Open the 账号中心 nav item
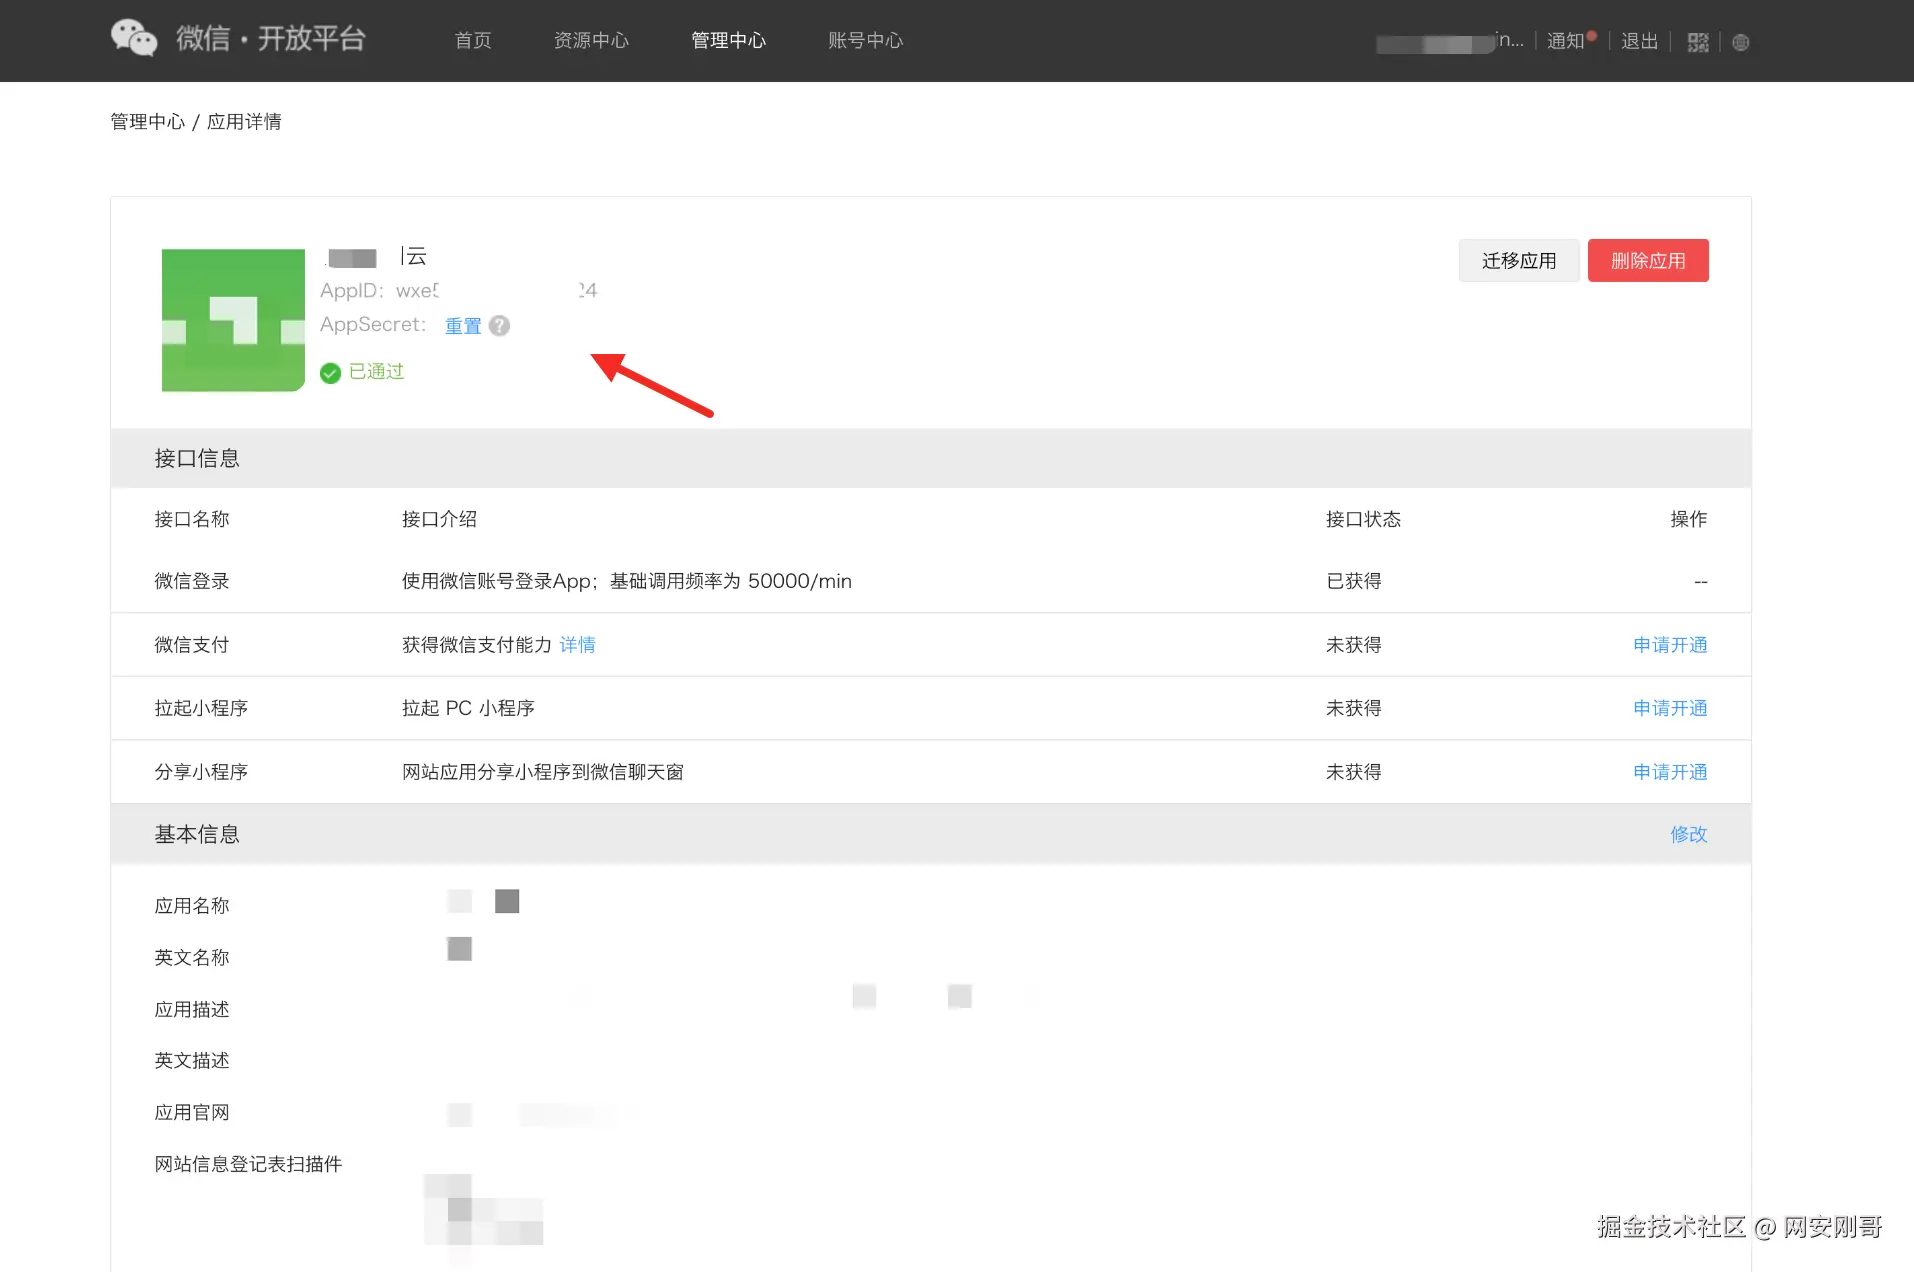 point(865,40)
